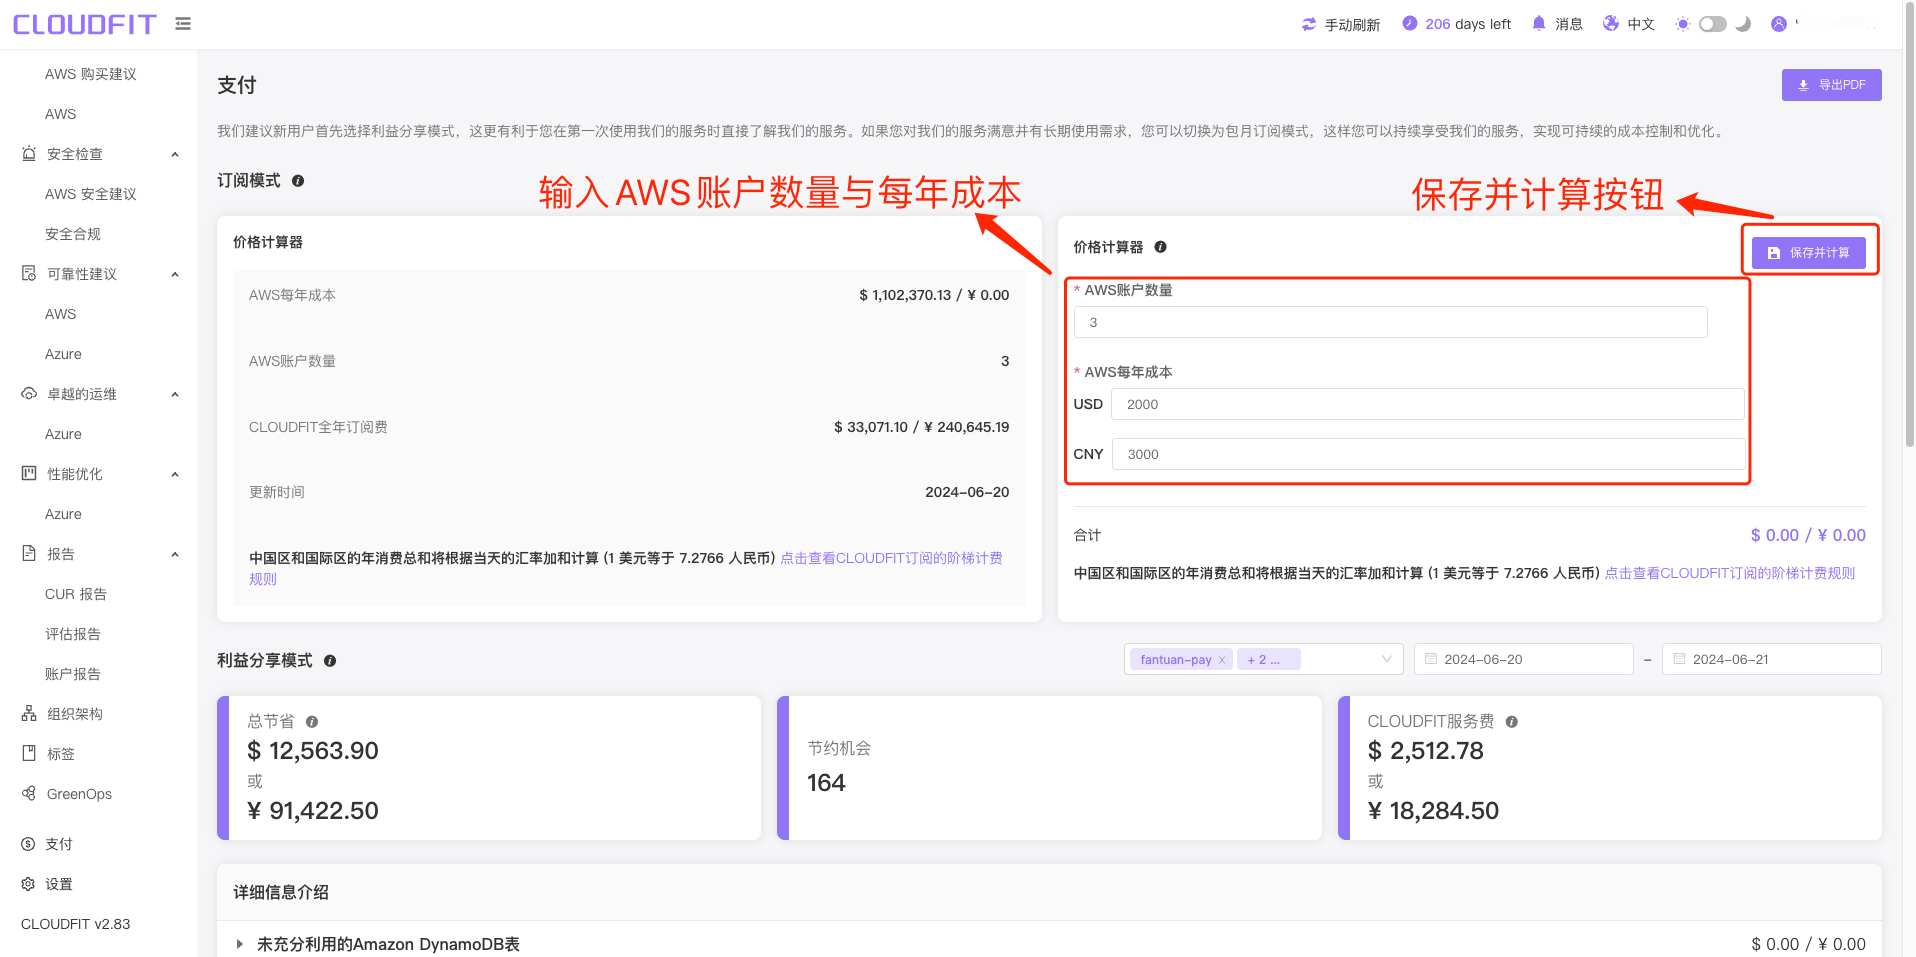Image resolution: width=1916 pixels, height=957 pixels.
Task: Collapse the 可靠性建议 menu chevron
Action: (x=175, y=274)
